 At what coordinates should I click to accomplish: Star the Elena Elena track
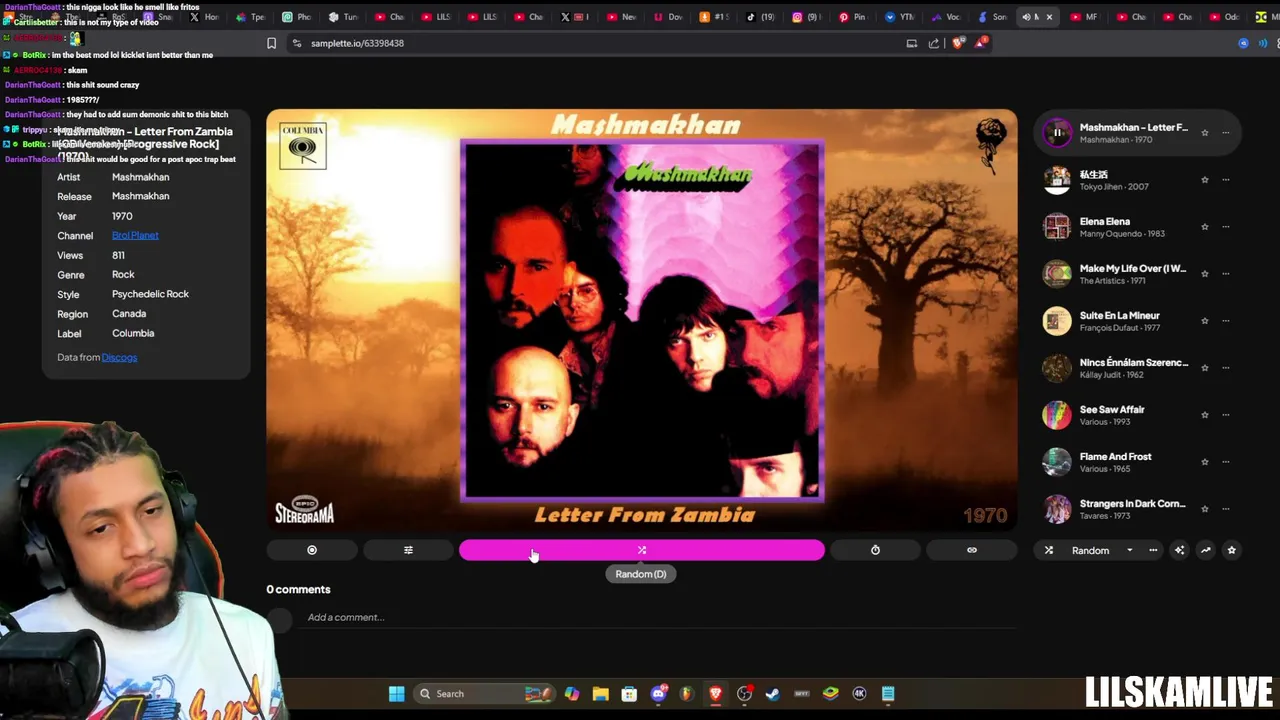pyautogui.click(x=1204, y=227)
